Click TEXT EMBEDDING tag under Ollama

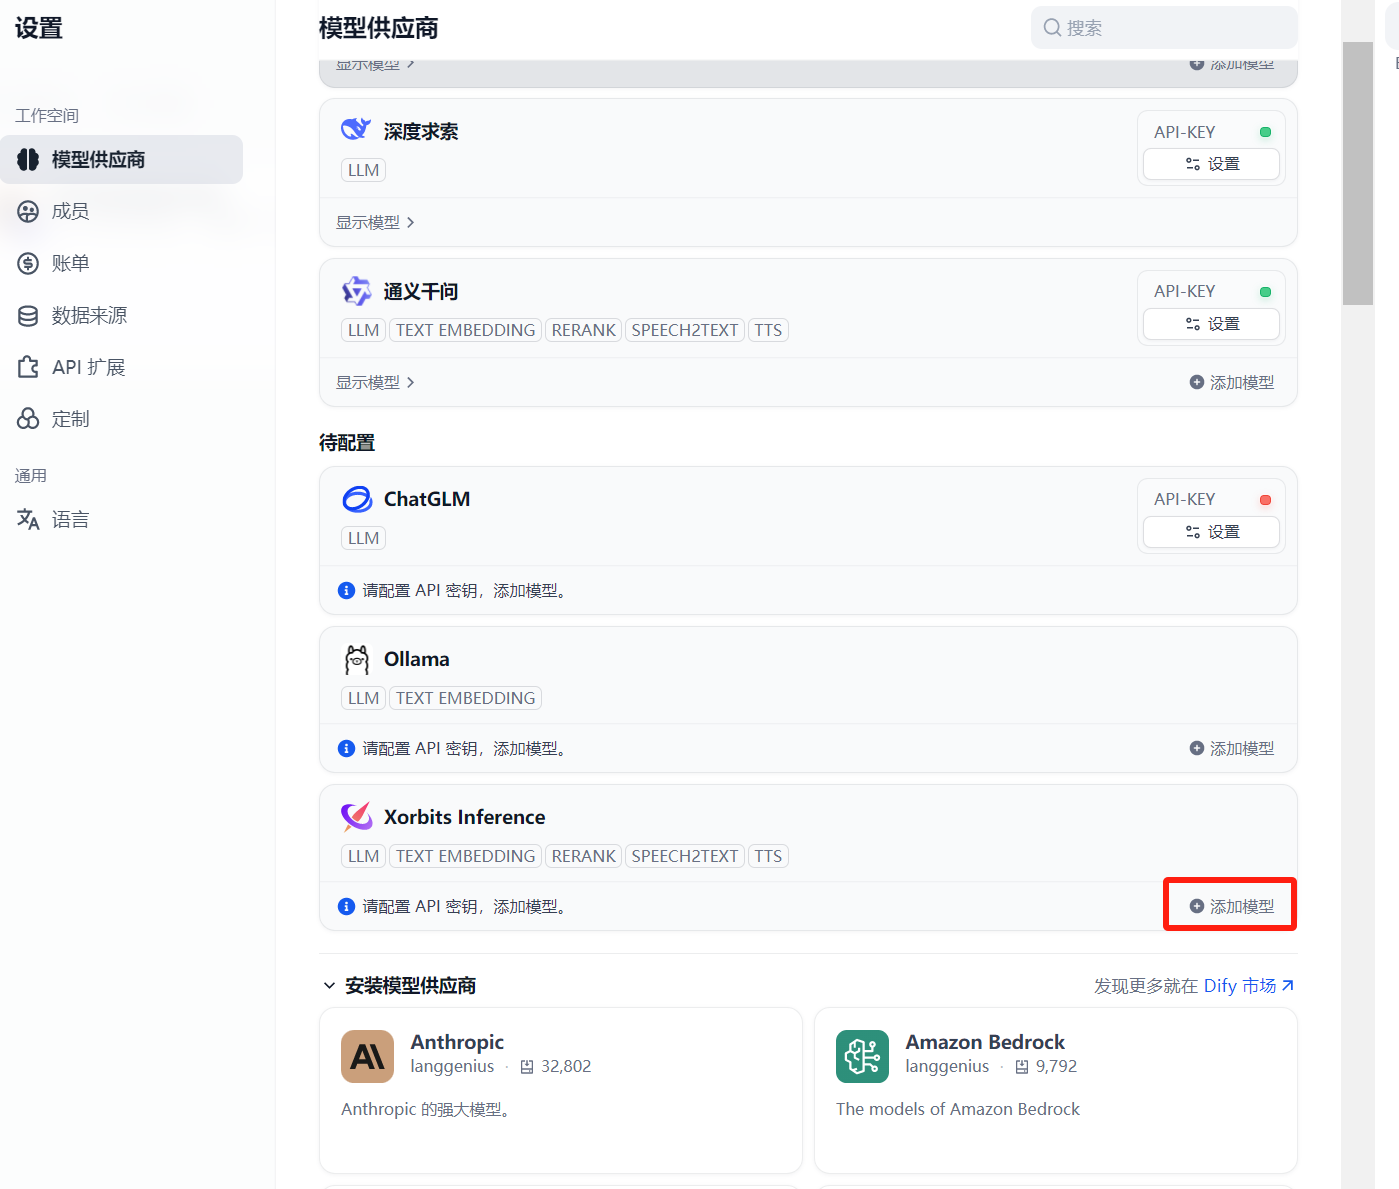click(x=465, y=698)
